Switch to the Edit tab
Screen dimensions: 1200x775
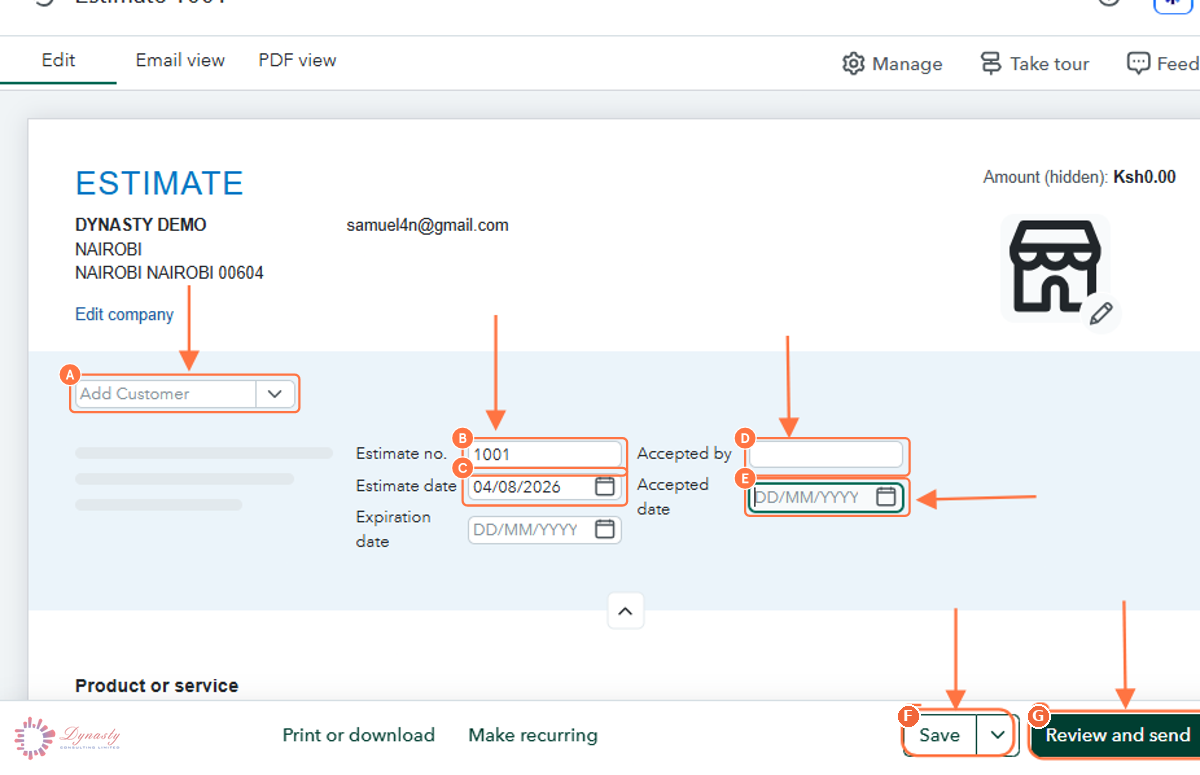point(58,60)
